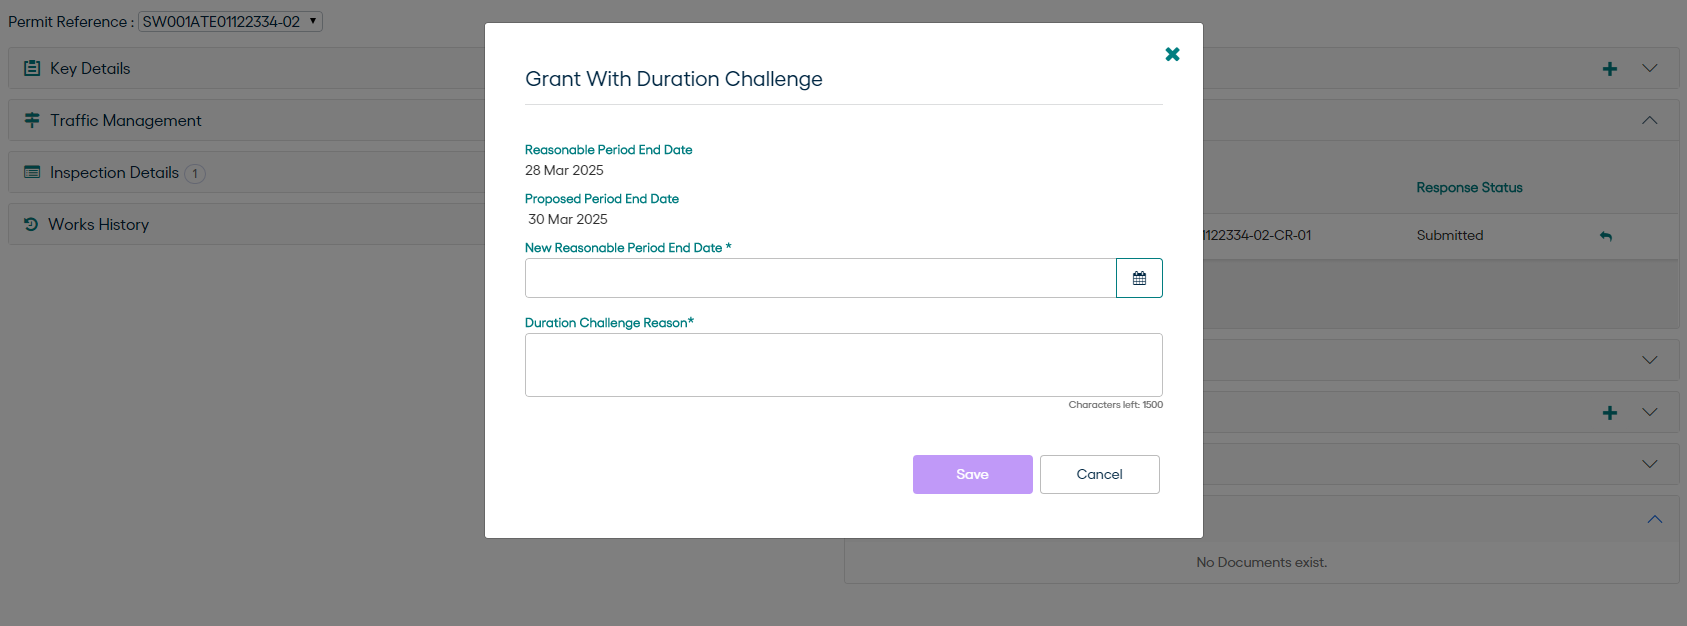Close the Grant With Duration Challenge dialog

pyautogui.click(x=1172, y=54)
